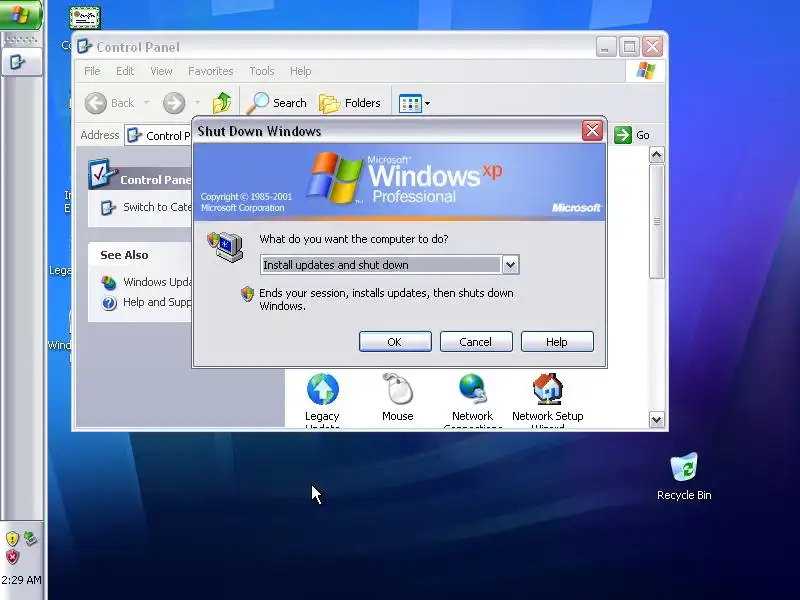The height and width of the screenshot is (600, 800).
Task: Click the Switch to Category View icon
Action: point(108,208)
